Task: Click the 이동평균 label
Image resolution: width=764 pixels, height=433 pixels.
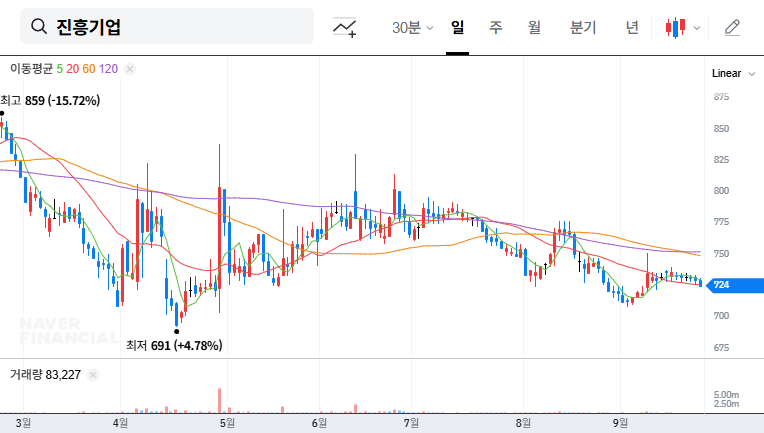Action: (x=32, y=69)
